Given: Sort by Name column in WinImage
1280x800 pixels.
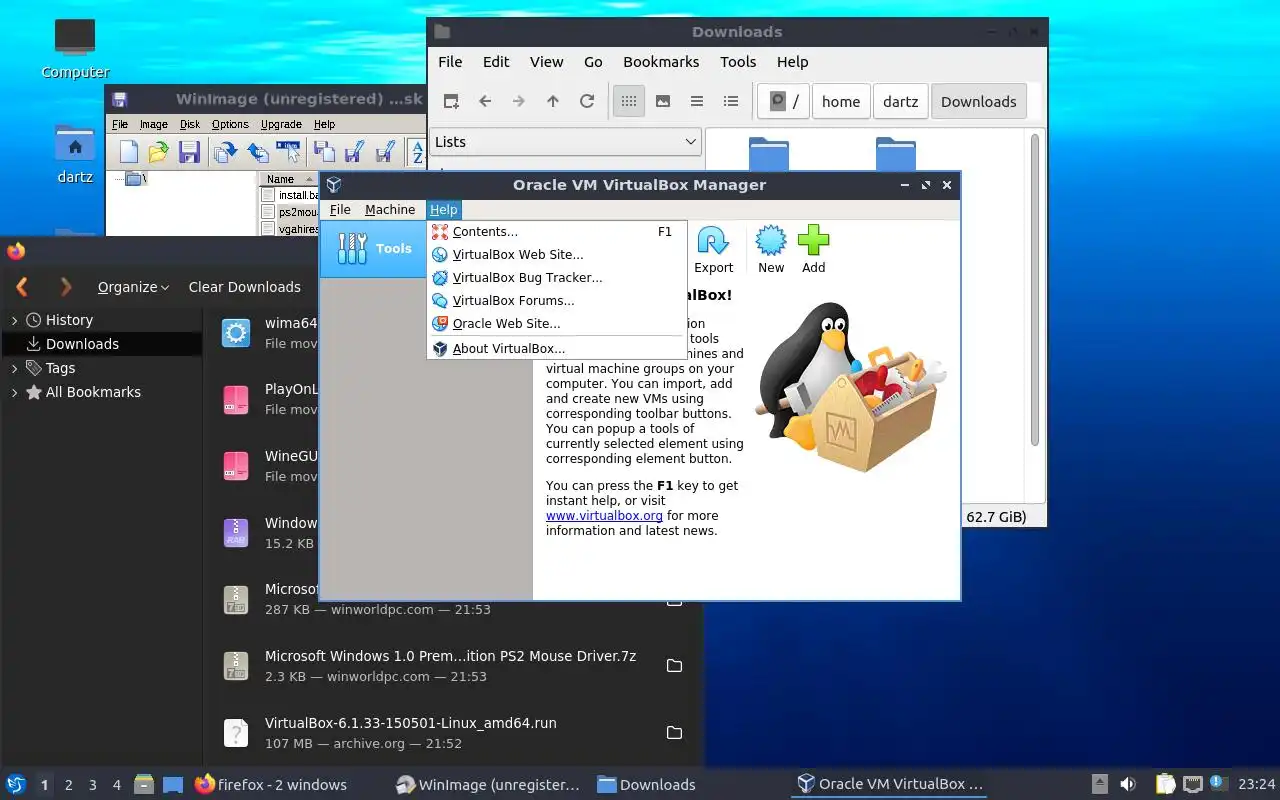Looking at the screenshot, I should 288,179.
